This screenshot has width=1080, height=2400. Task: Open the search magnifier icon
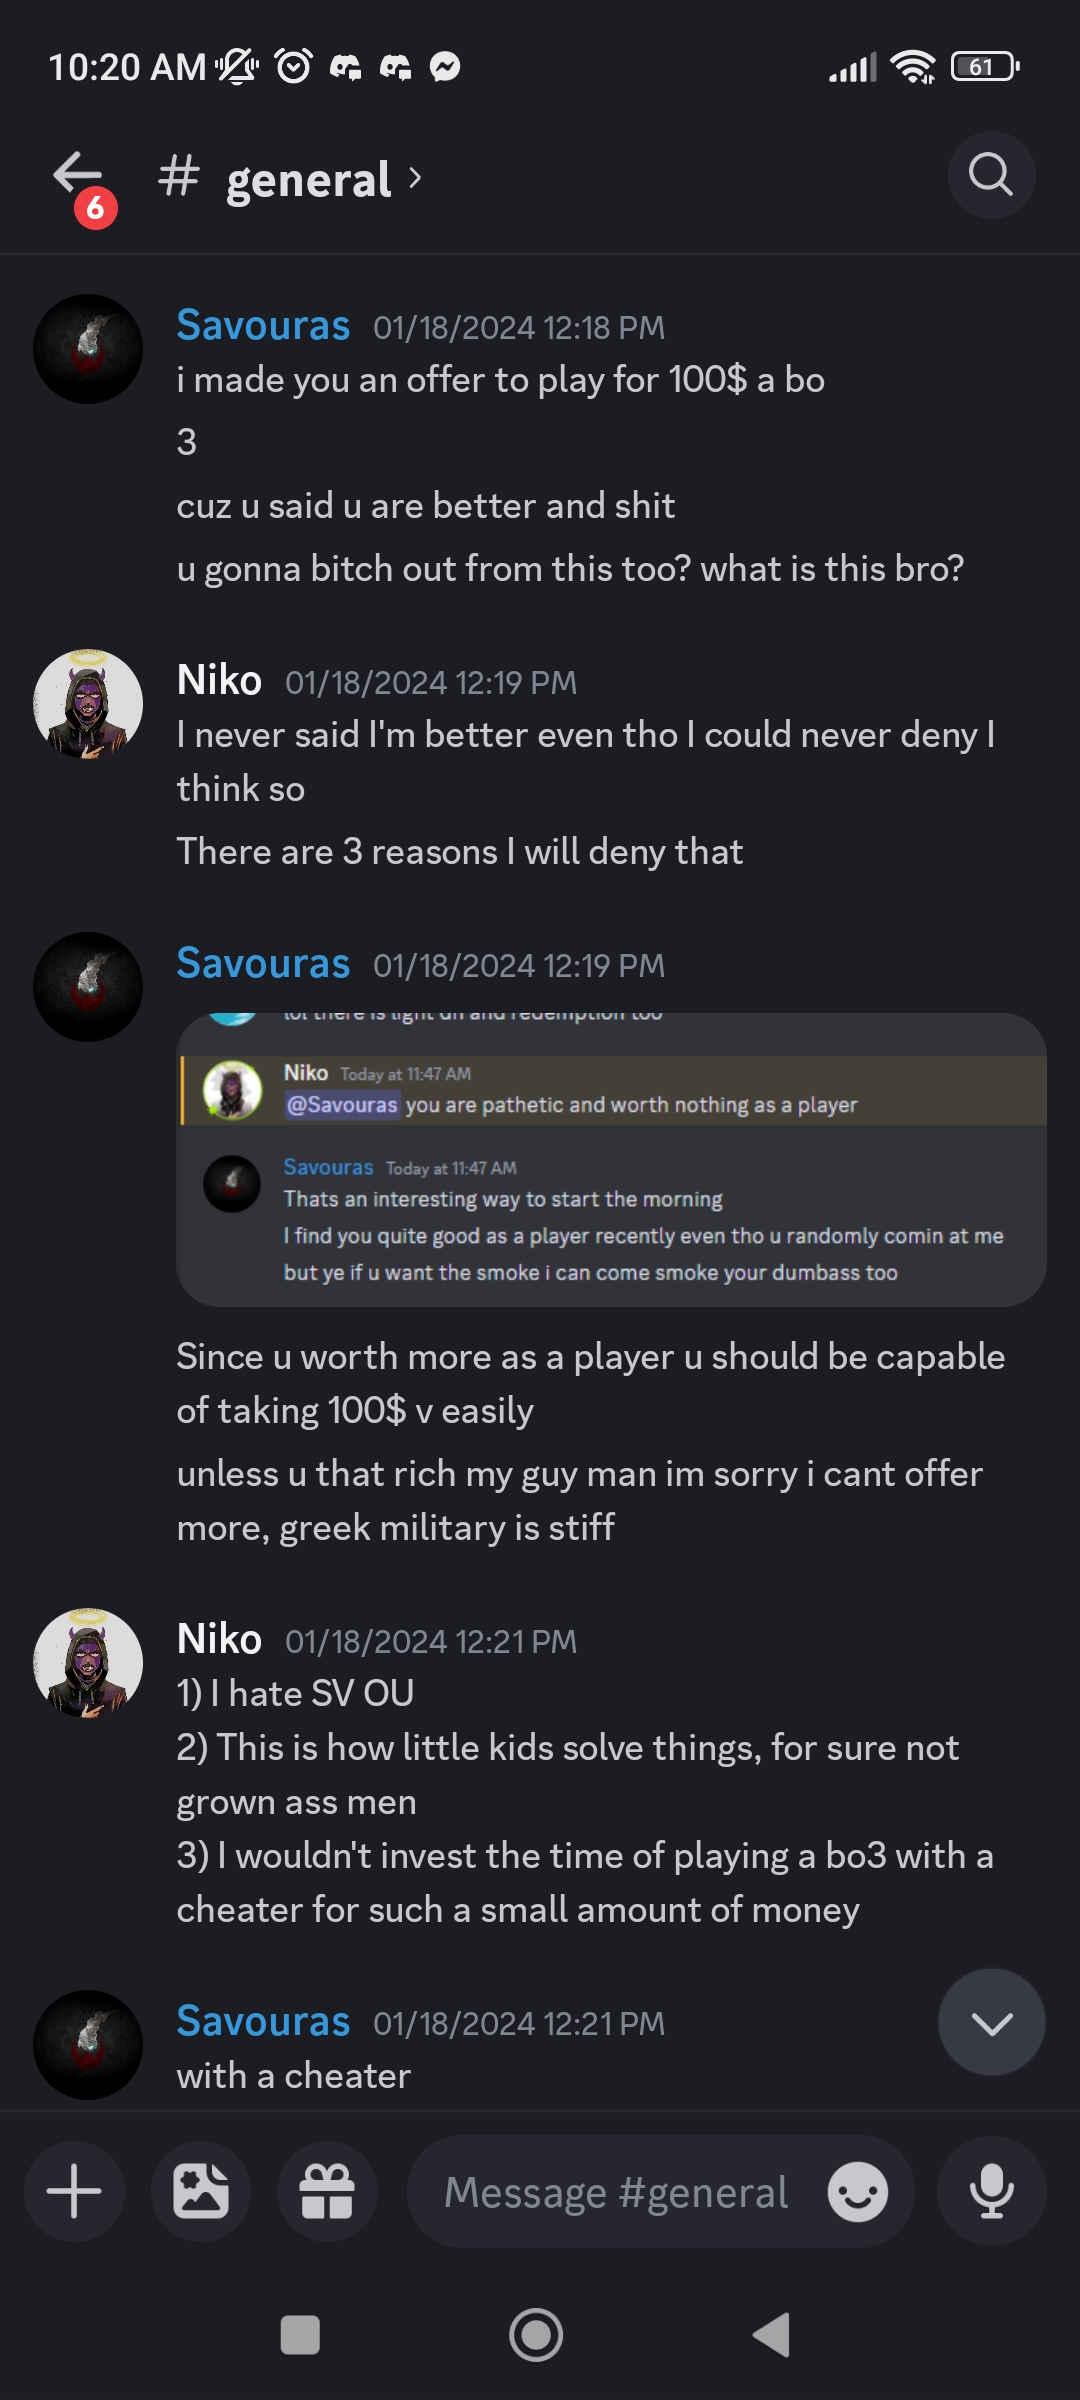coord(991,176)
